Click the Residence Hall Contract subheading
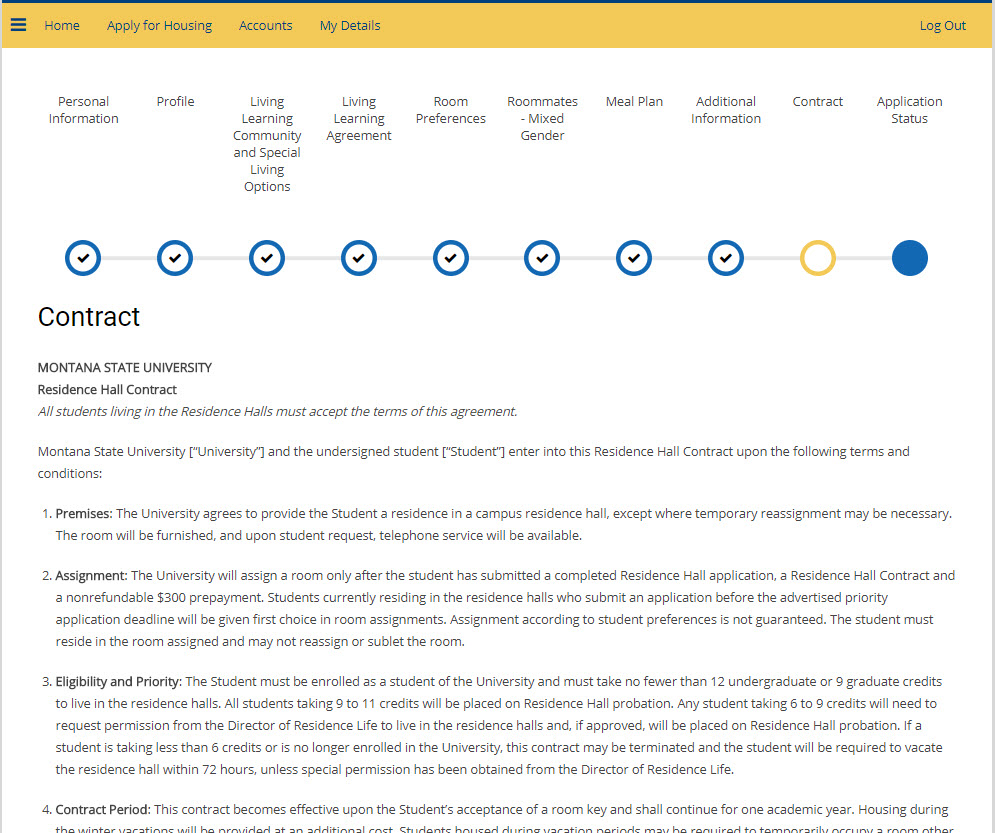 tap(107, 390)
